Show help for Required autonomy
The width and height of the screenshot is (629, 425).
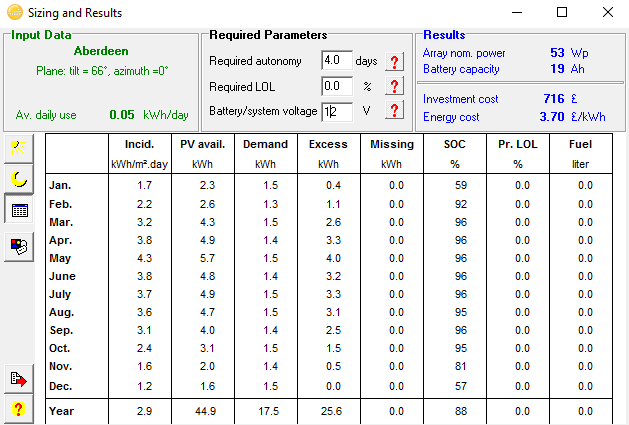(395, 62)
